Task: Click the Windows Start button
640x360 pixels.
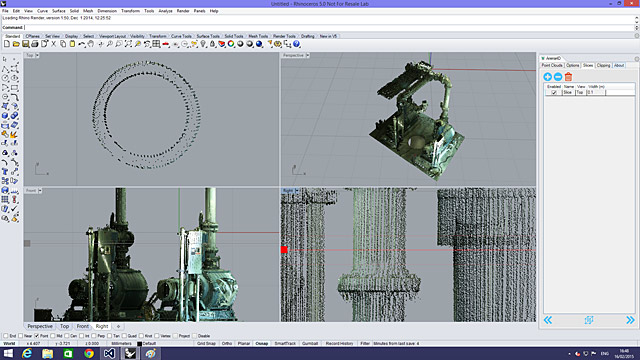Action: 8,353
